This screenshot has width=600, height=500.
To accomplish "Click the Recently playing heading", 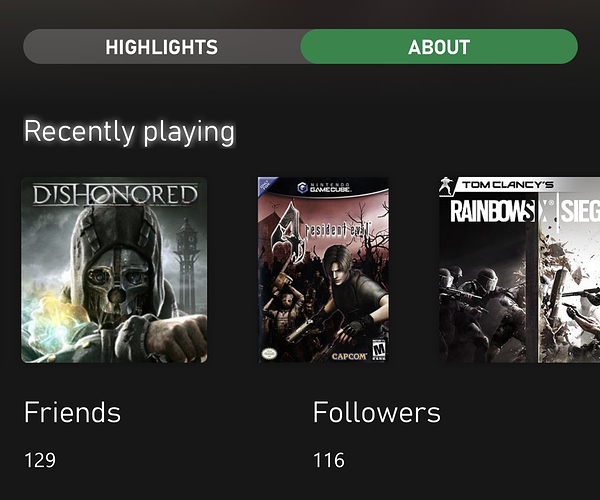I will tap(129, 132).
